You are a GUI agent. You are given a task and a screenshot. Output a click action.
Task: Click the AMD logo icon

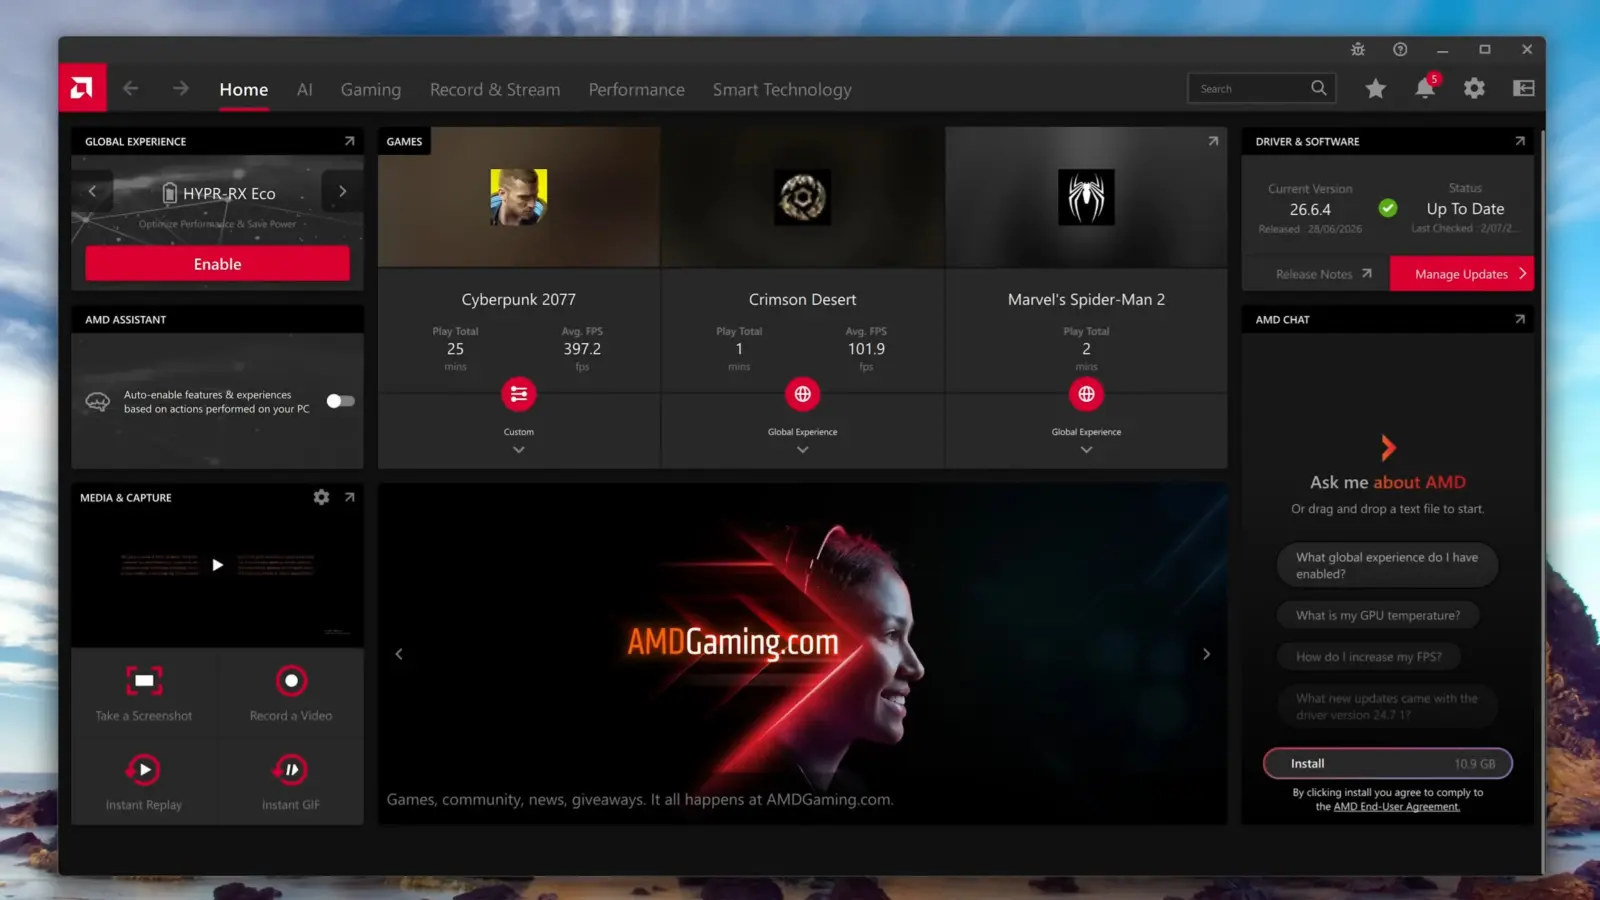82,88
